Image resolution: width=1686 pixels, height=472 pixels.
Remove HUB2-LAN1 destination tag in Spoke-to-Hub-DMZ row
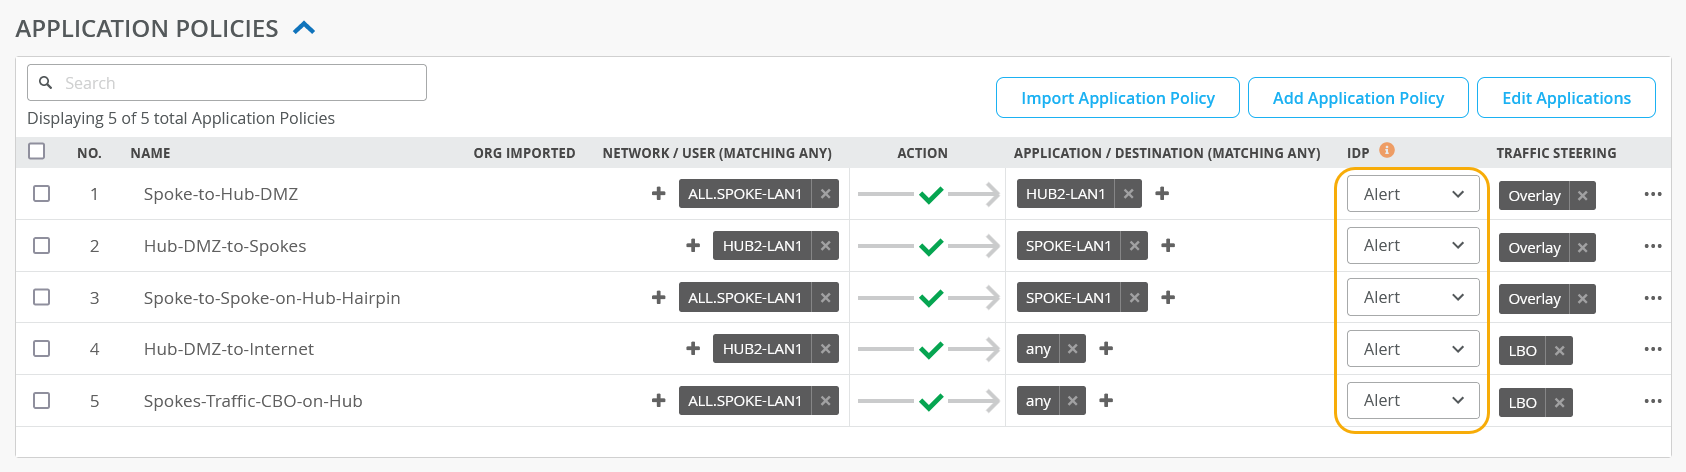pos(1128,194)
